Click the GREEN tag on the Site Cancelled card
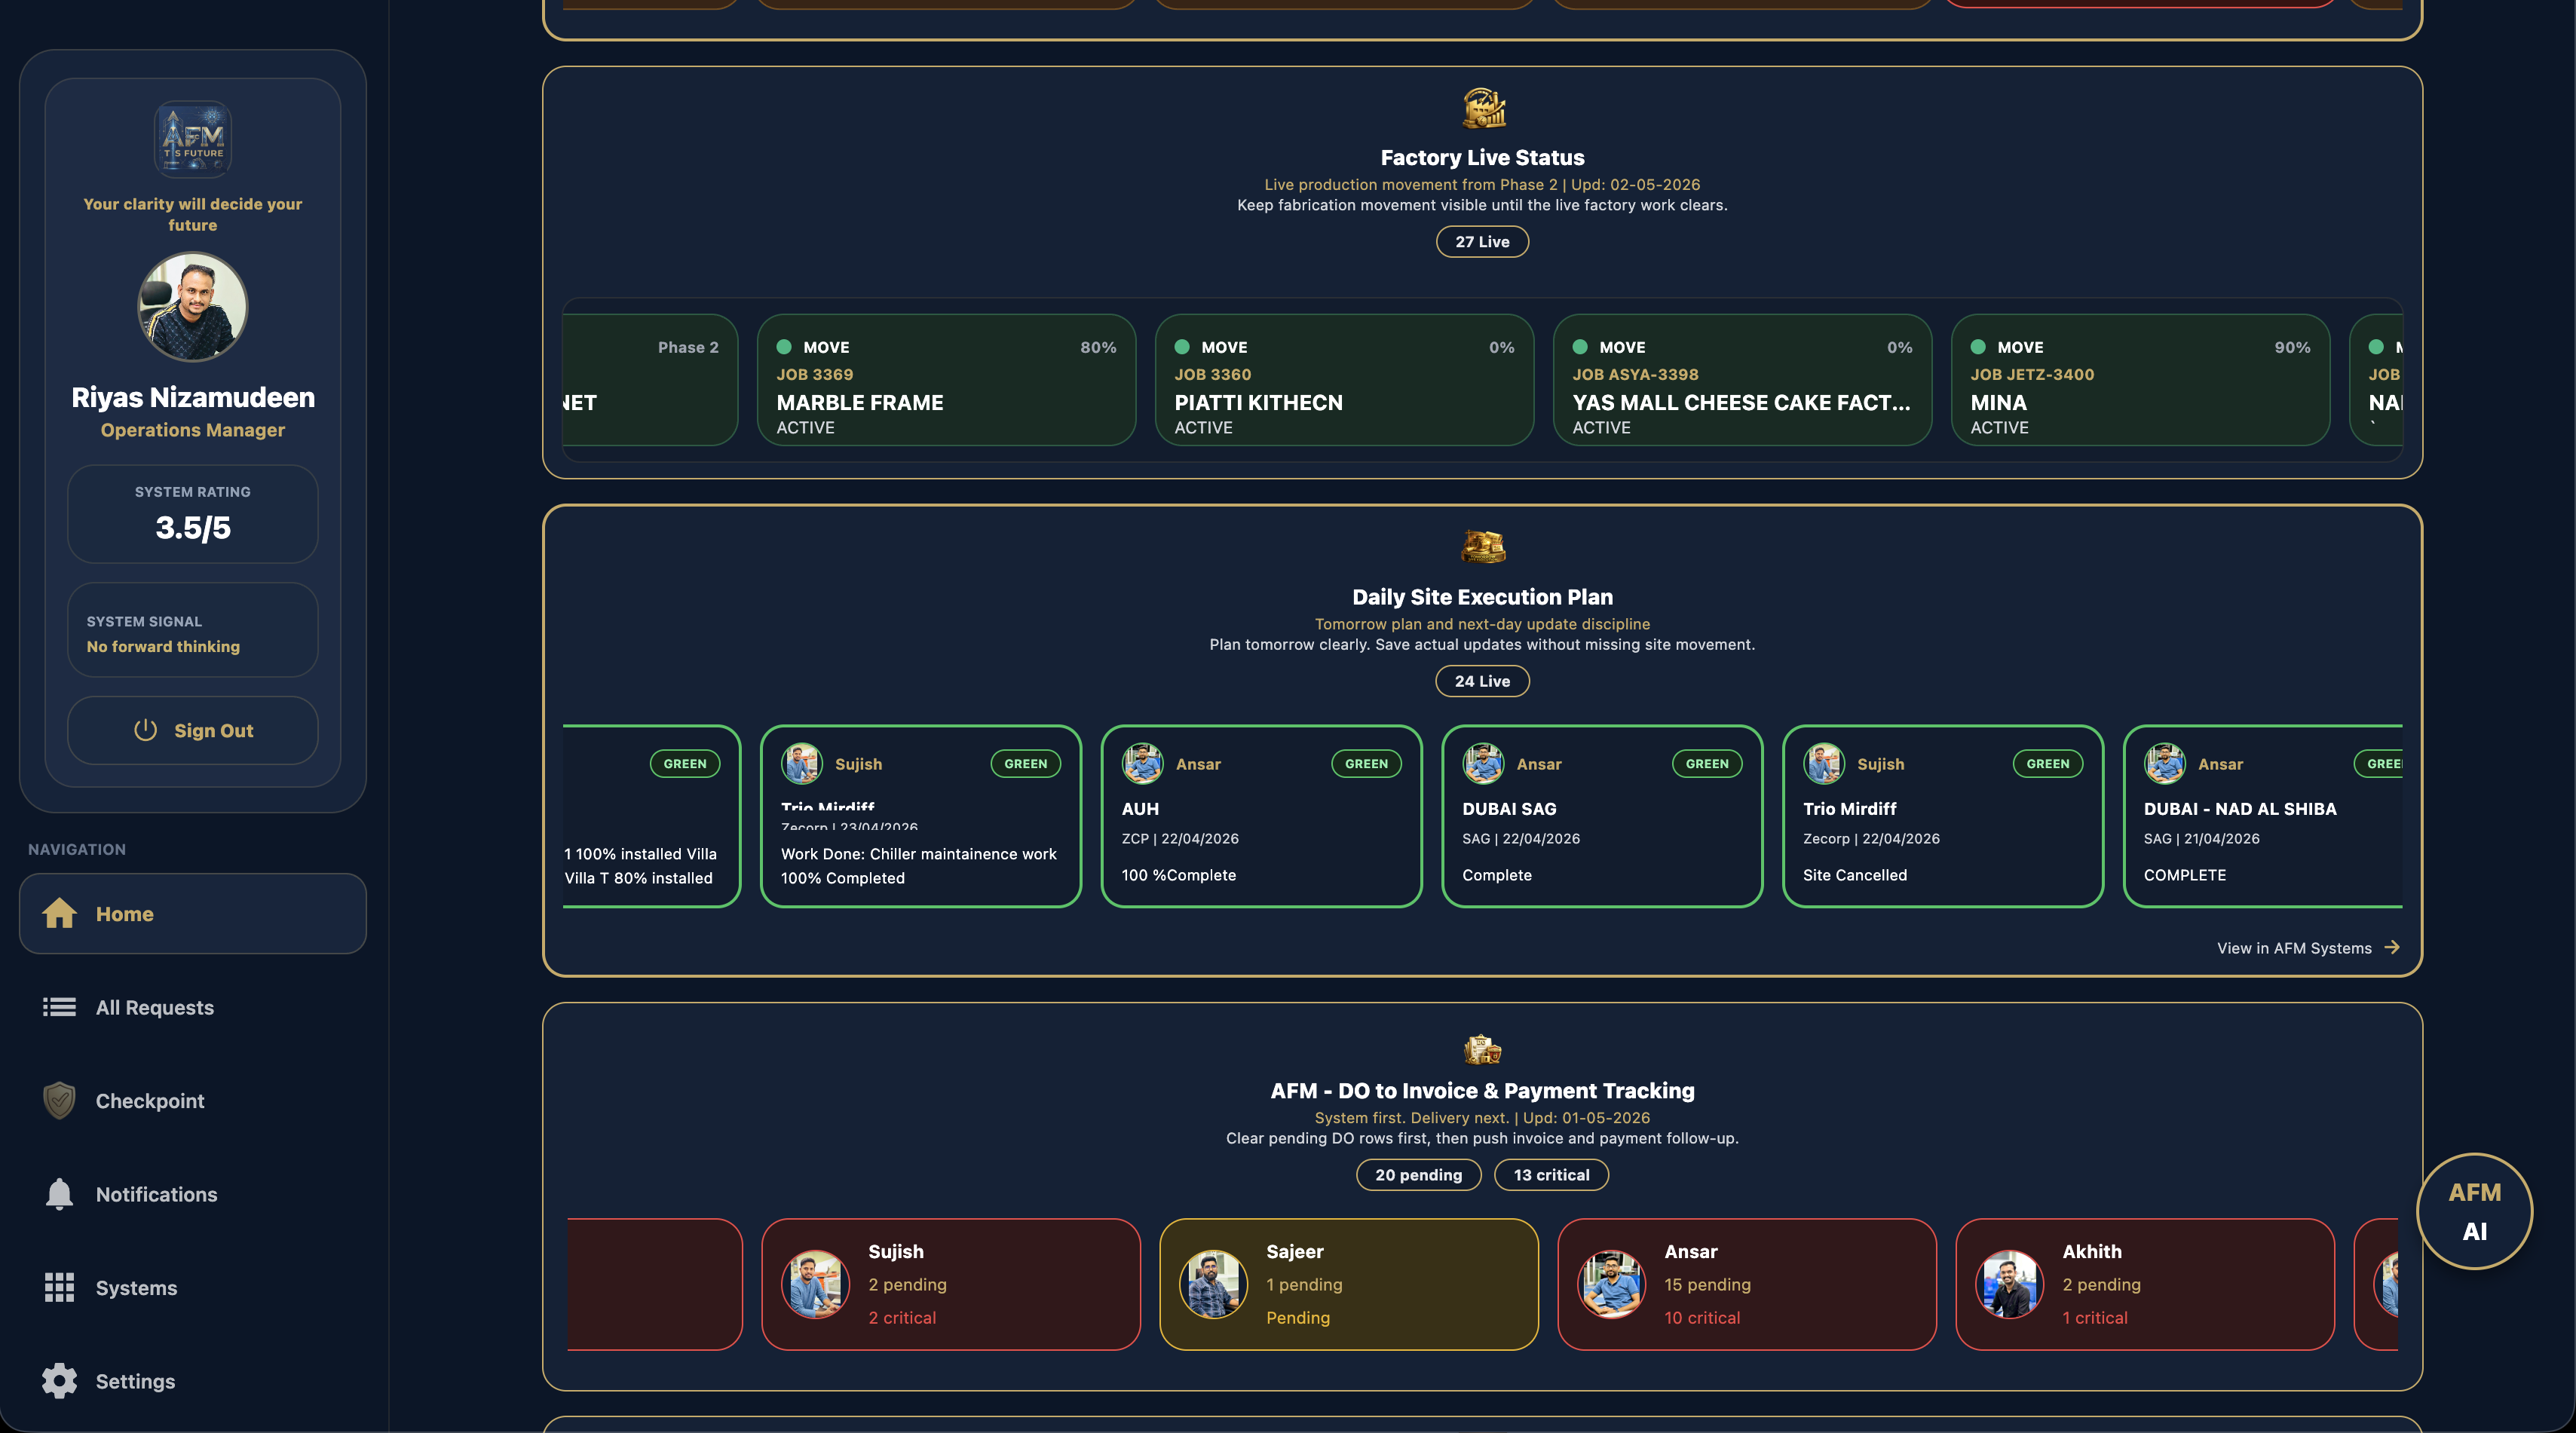The width and height of the screenshot is (2576, 1433). 2048,763
